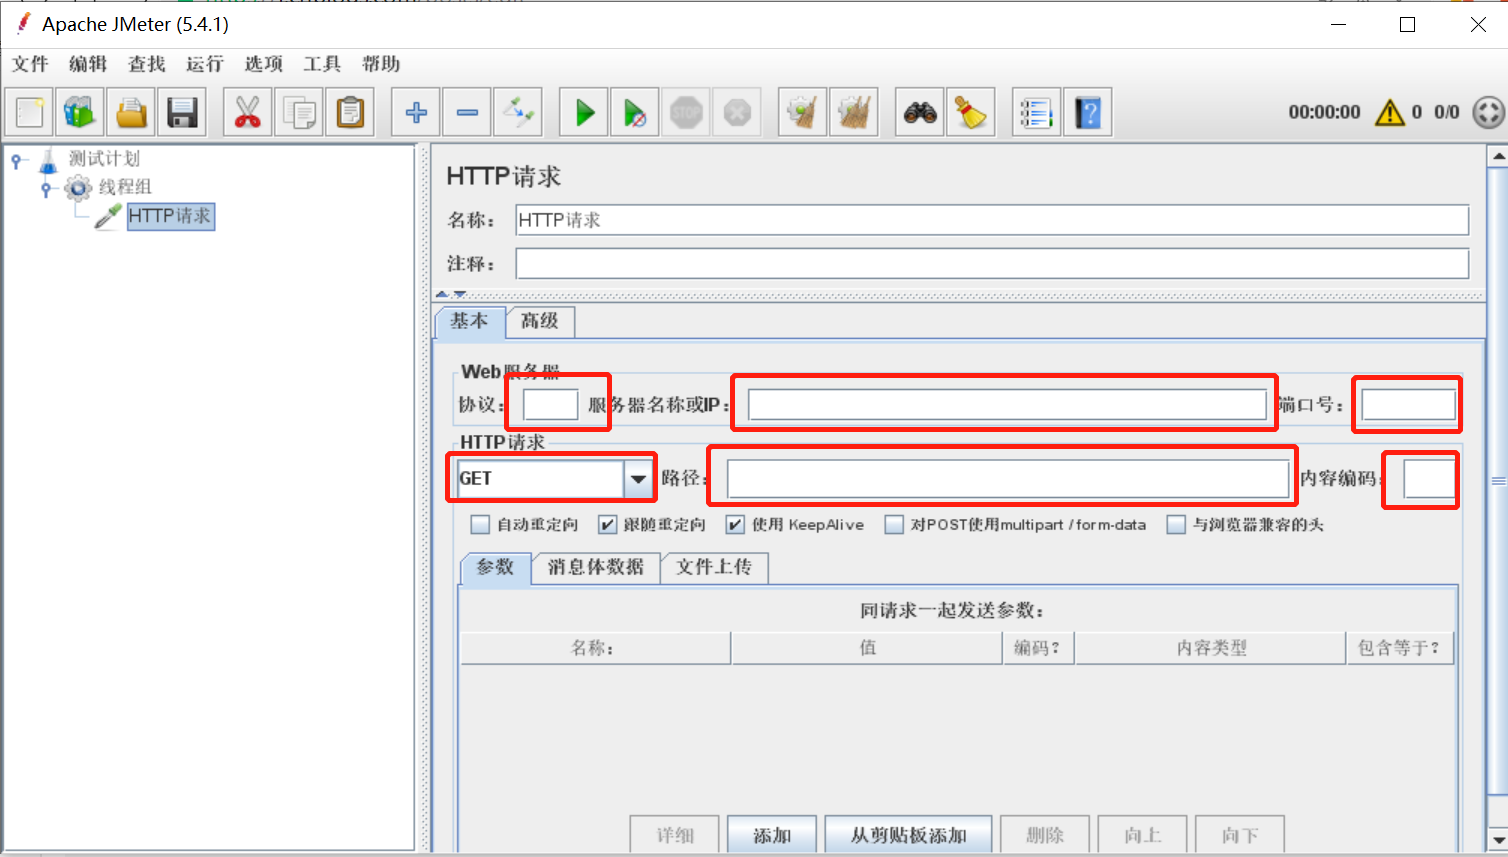The width and height of the screenshot is (1508, 857).
Task: Select the HTTP请求 tree node
Action: pos(170,215)
